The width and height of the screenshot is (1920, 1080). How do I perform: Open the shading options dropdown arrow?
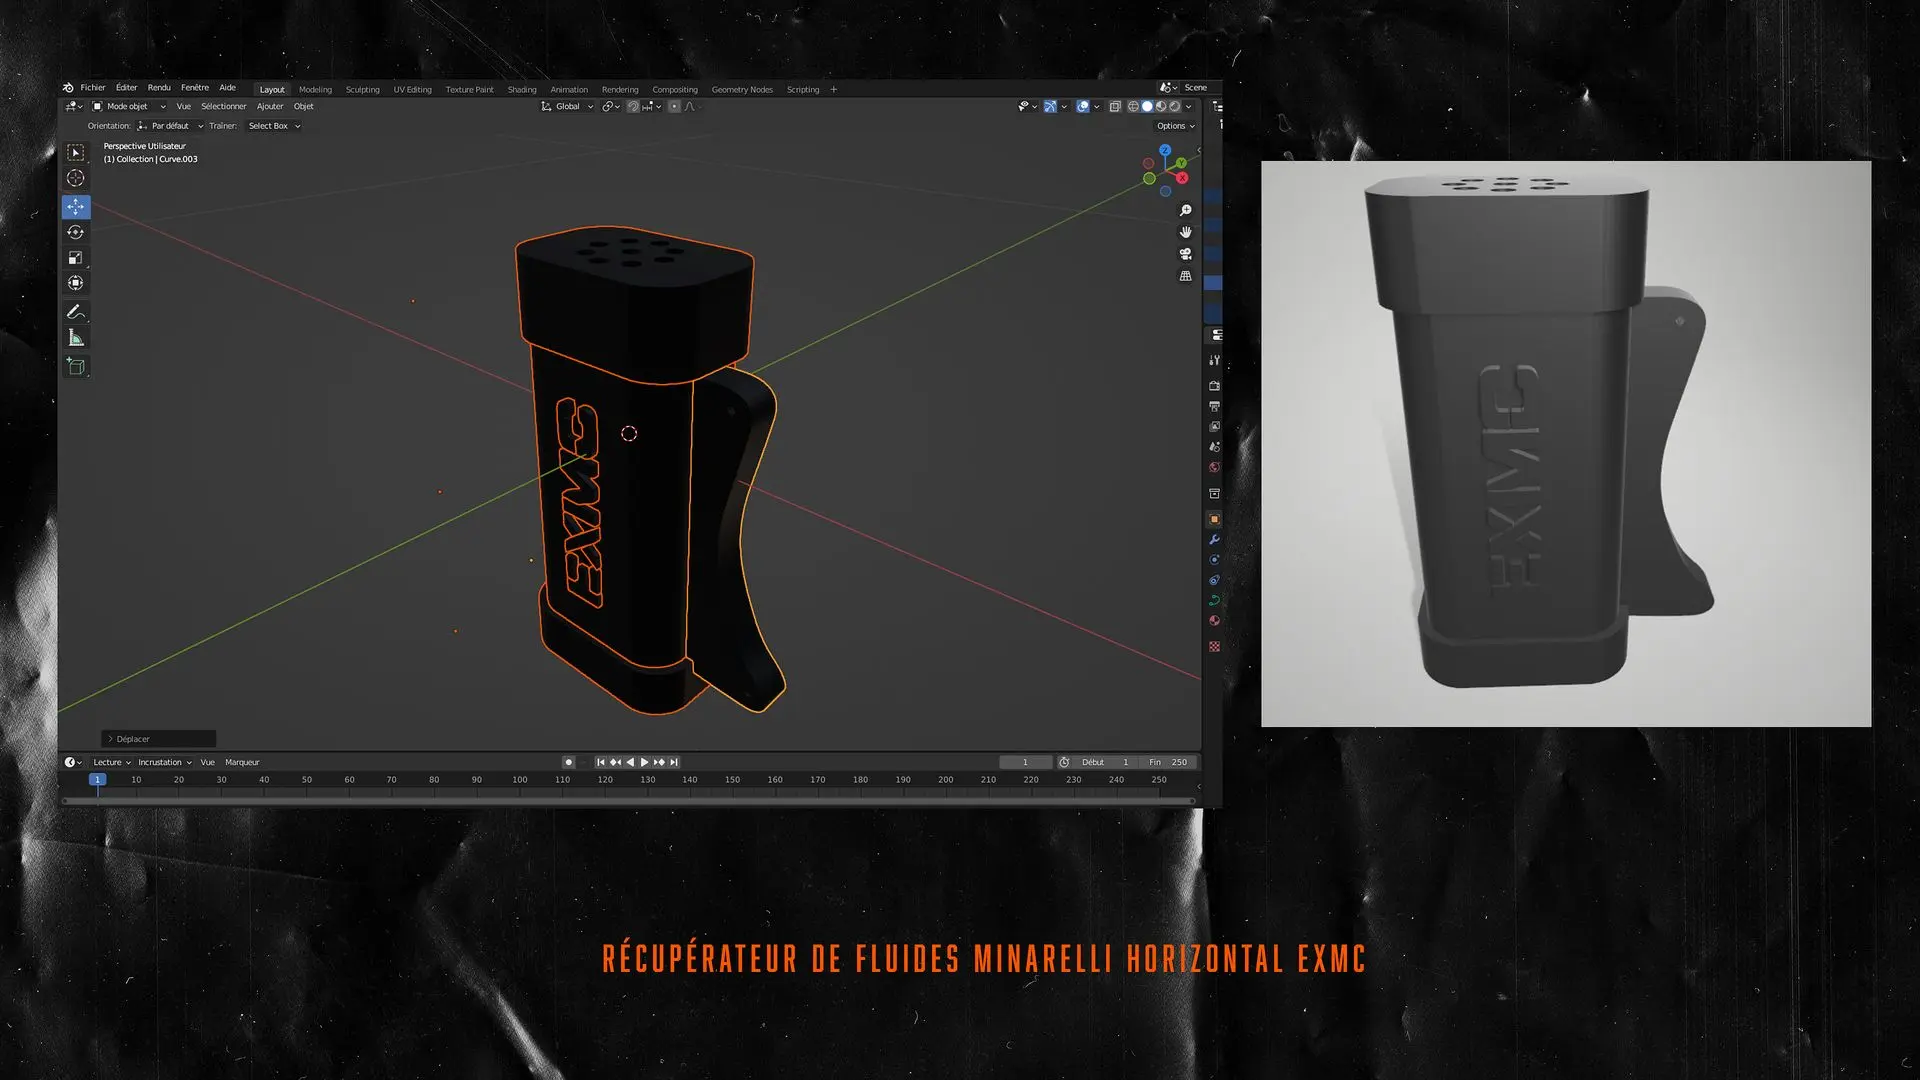click(1188, 106)
